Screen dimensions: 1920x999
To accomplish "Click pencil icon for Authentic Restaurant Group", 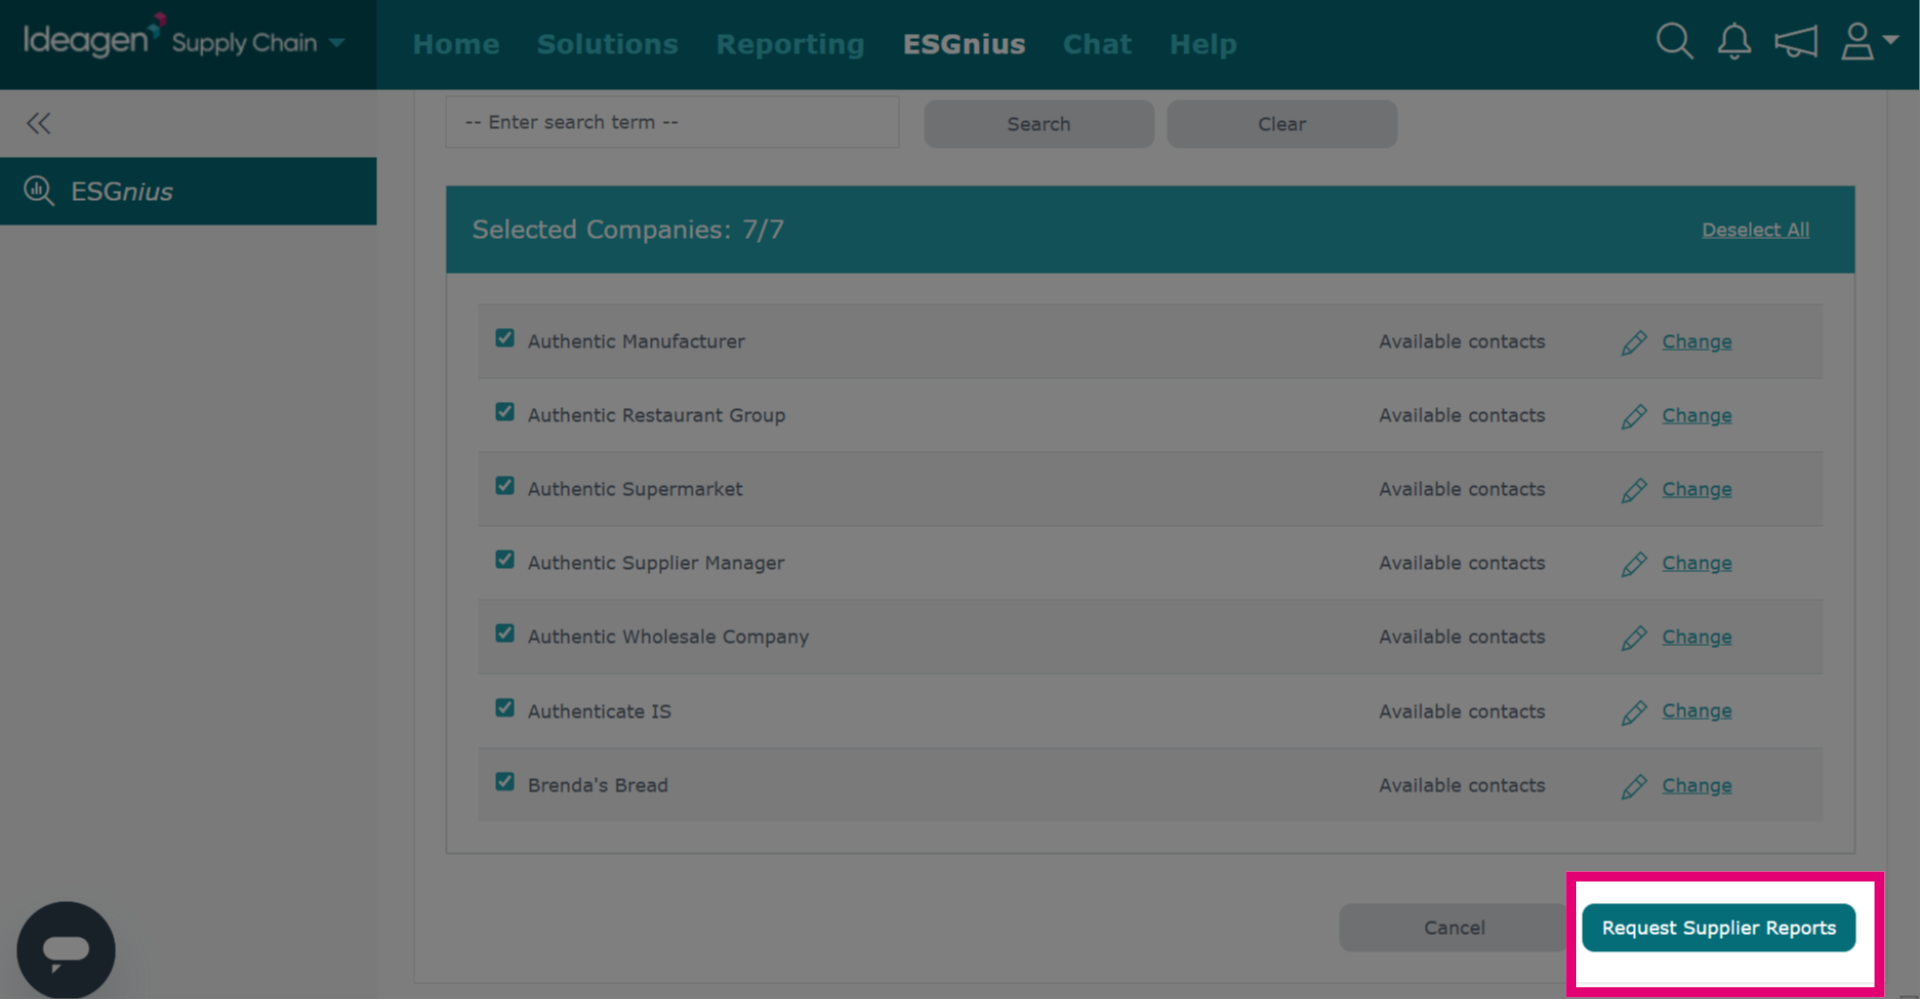I will coord(1634,417).
